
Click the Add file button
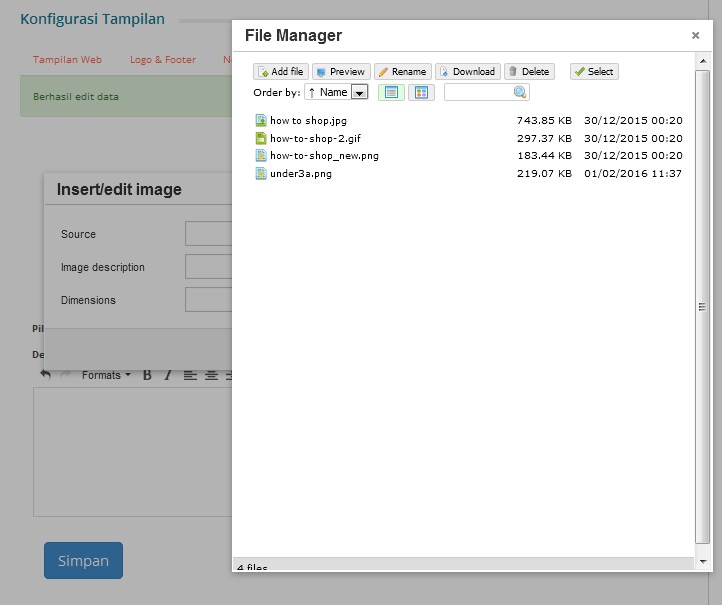point(281,72)
